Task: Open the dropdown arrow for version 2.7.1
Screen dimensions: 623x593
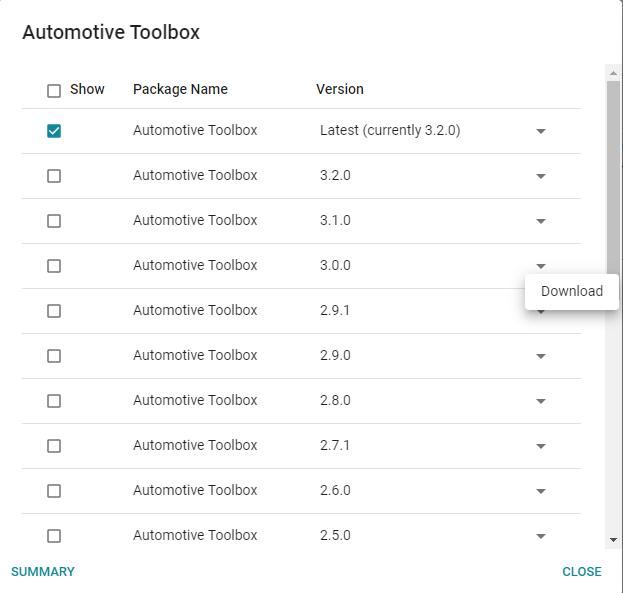Action: tap(541, 446)
